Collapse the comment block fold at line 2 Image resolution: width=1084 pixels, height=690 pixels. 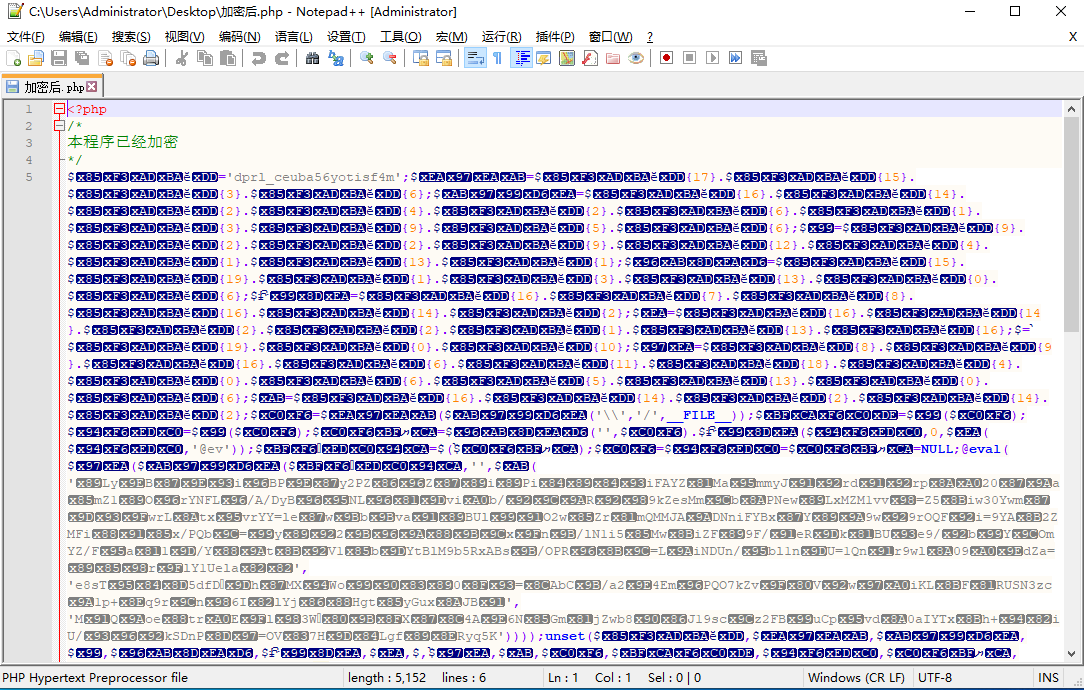(x=60, y=126)
